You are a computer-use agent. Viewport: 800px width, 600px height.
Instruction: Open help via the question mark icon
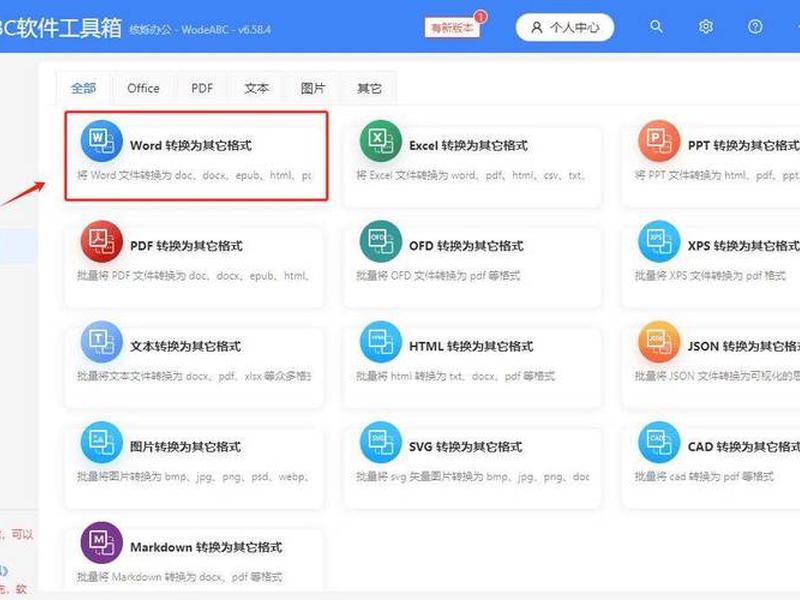pyautogui.click(x=755, y=27)
